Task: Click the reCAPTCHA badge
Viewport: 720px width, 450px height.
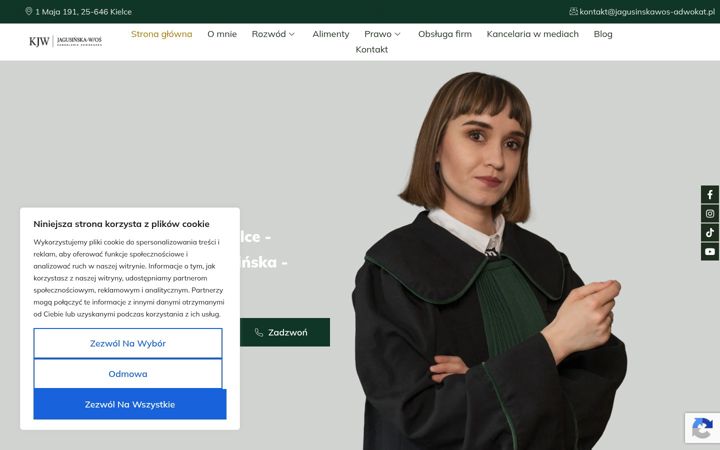Action: click(702, 428)
